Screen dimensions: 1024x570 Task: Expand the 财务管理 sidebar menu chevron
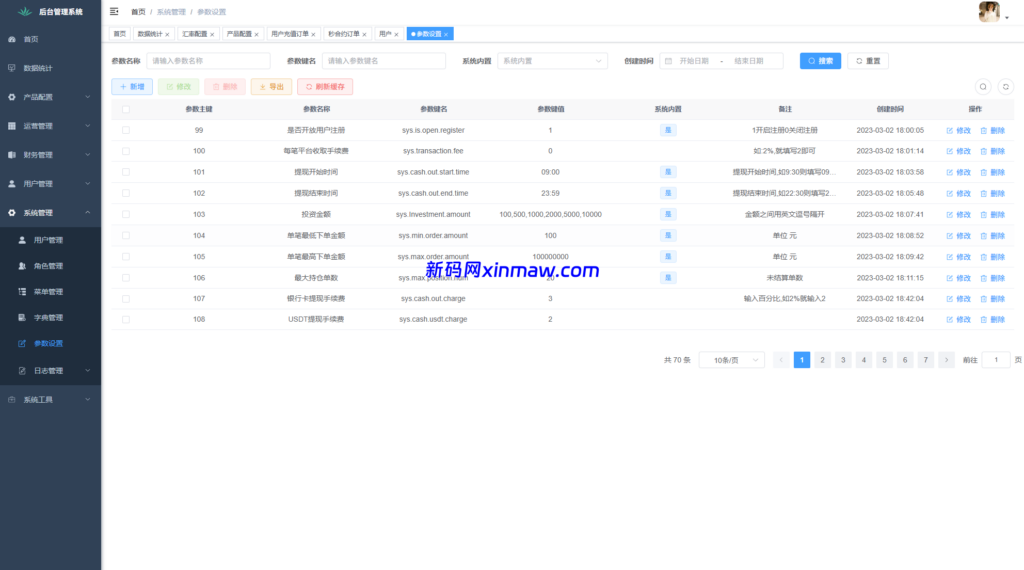pyautogui.click(x=88, y=155)
